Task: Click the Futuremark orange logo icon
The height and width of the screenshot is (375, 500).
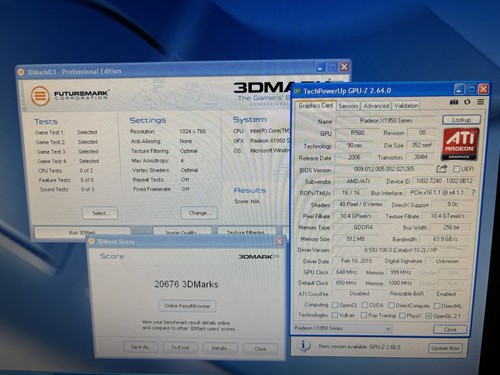Action: point(40,96)
